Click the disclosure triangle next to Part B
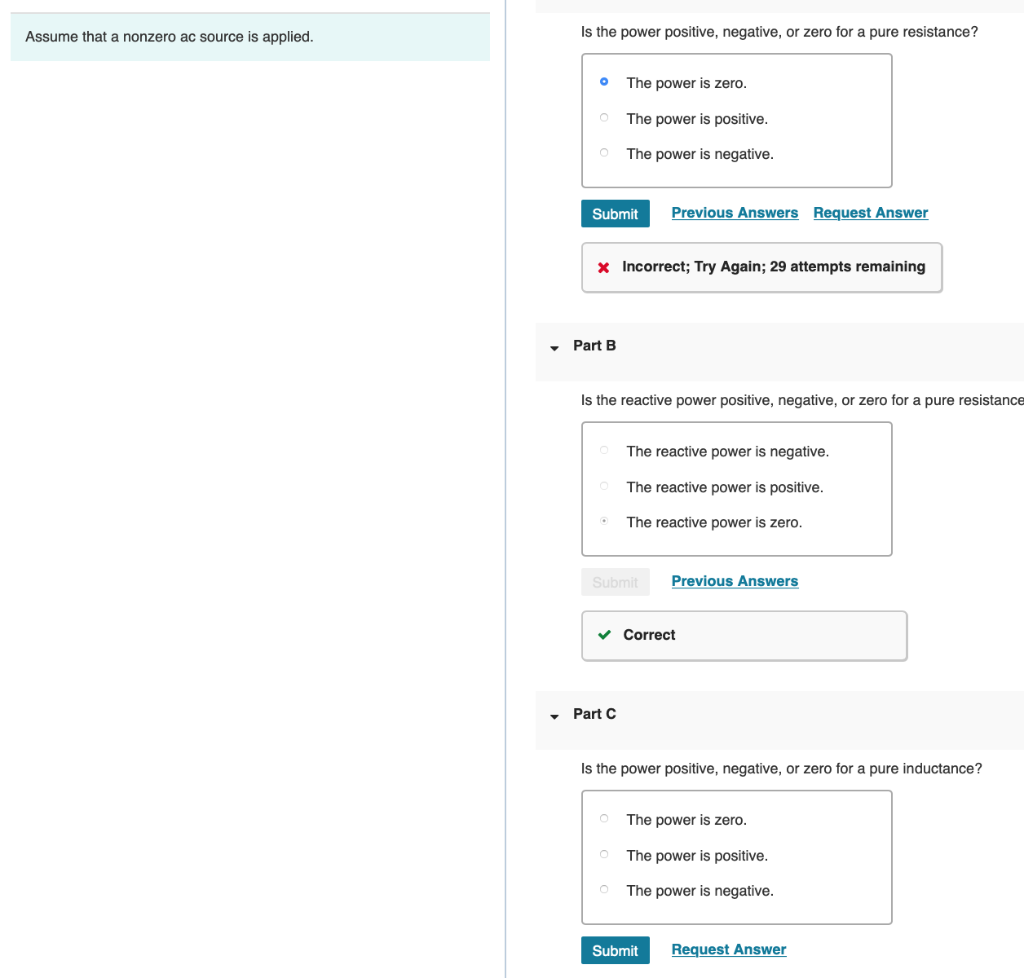1024x978 pixels. point(556,349)
